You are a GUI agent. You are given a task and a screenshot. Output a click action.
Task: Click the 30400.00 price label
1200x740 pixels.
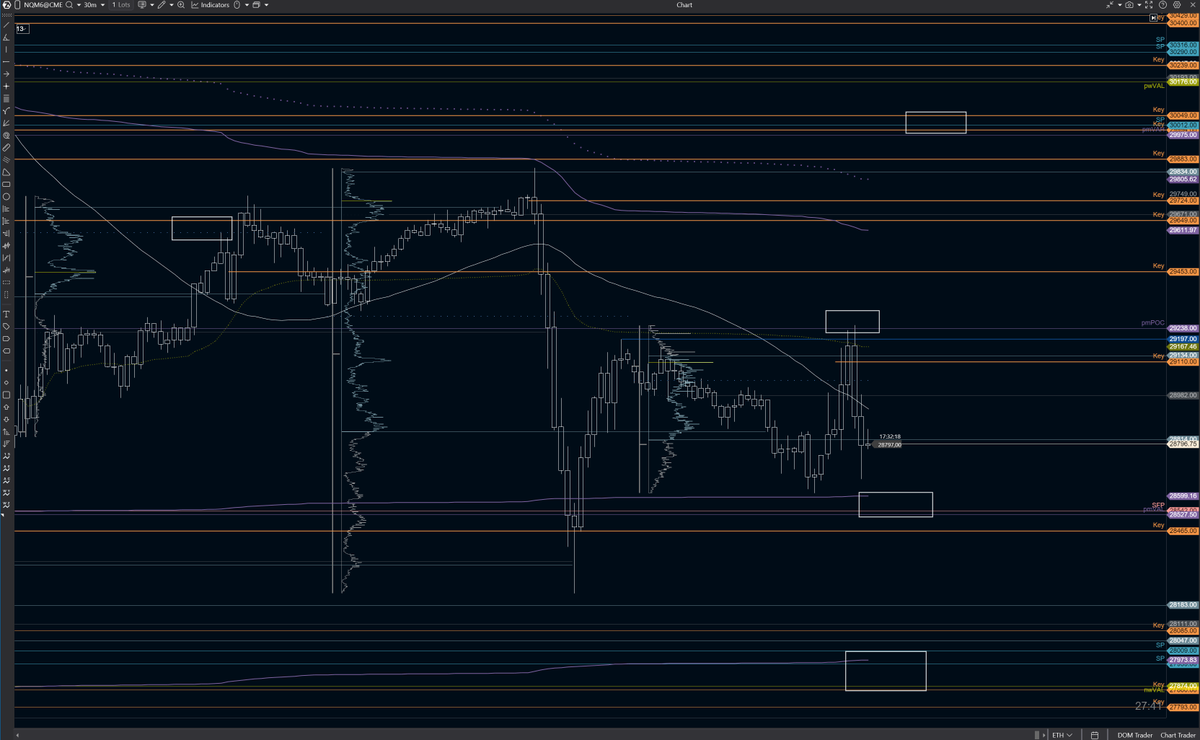click(x=1183, y=23)
